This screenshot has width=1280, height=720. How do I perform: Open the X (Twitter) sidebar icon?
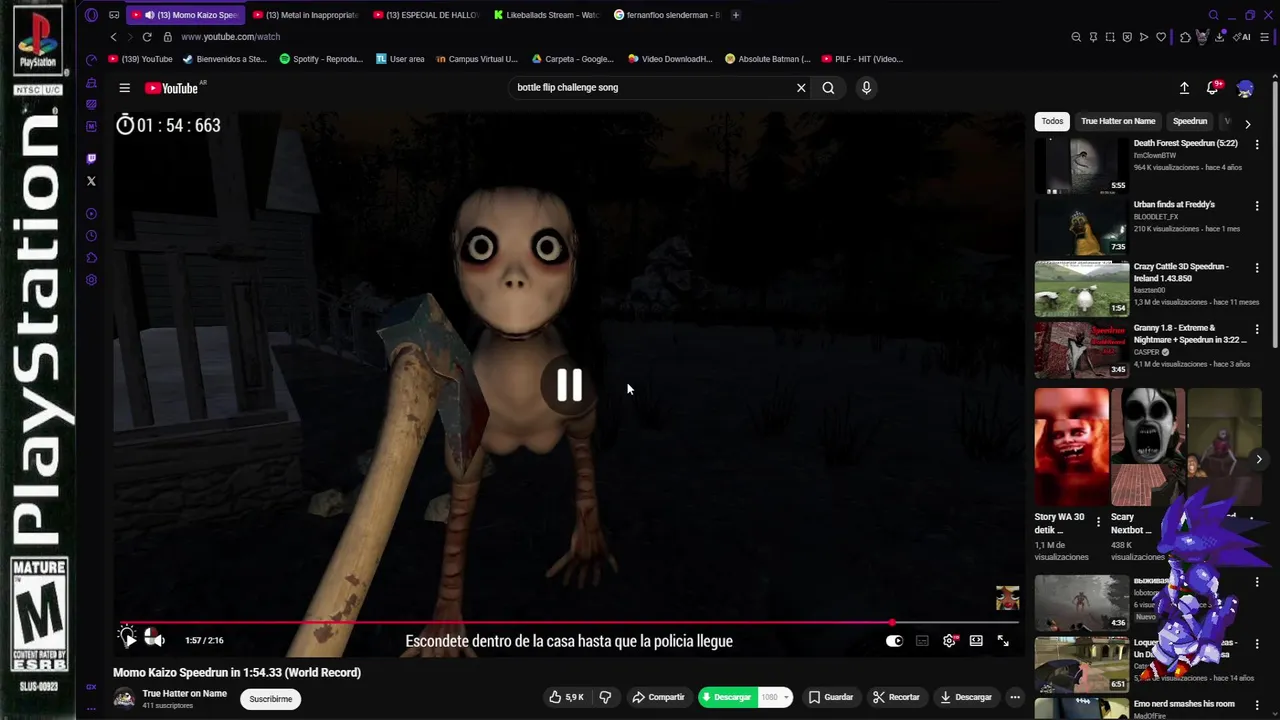(91, 181)
